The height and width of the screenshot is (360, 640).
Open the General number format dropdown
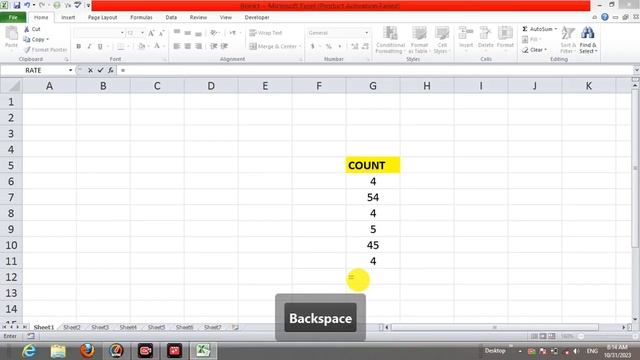[x=366, y=33]
